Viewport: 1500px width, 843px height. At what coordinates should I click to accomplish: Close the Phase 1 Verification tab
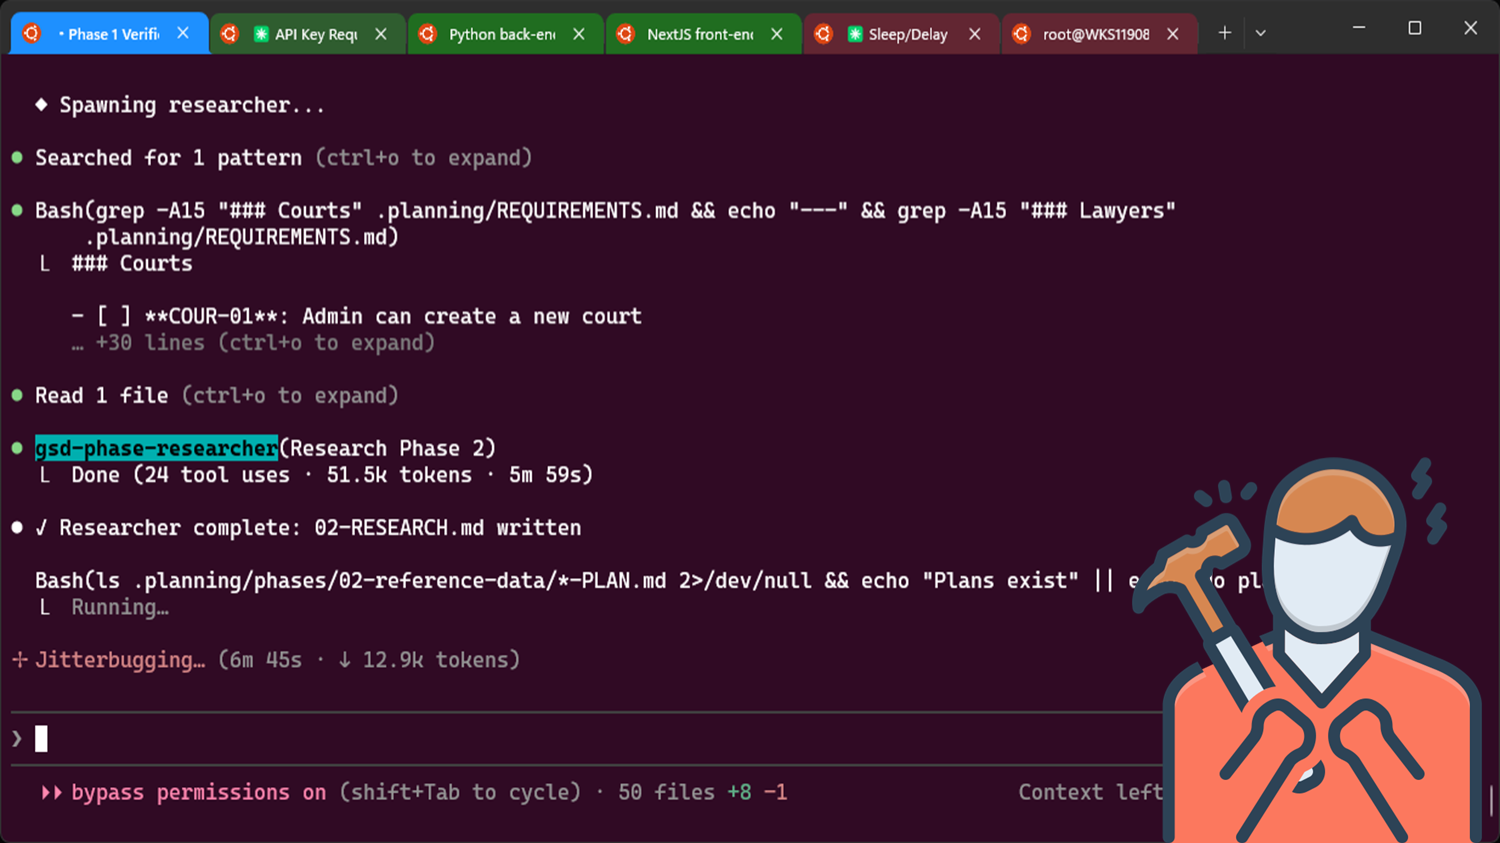[x=183, y=33]
